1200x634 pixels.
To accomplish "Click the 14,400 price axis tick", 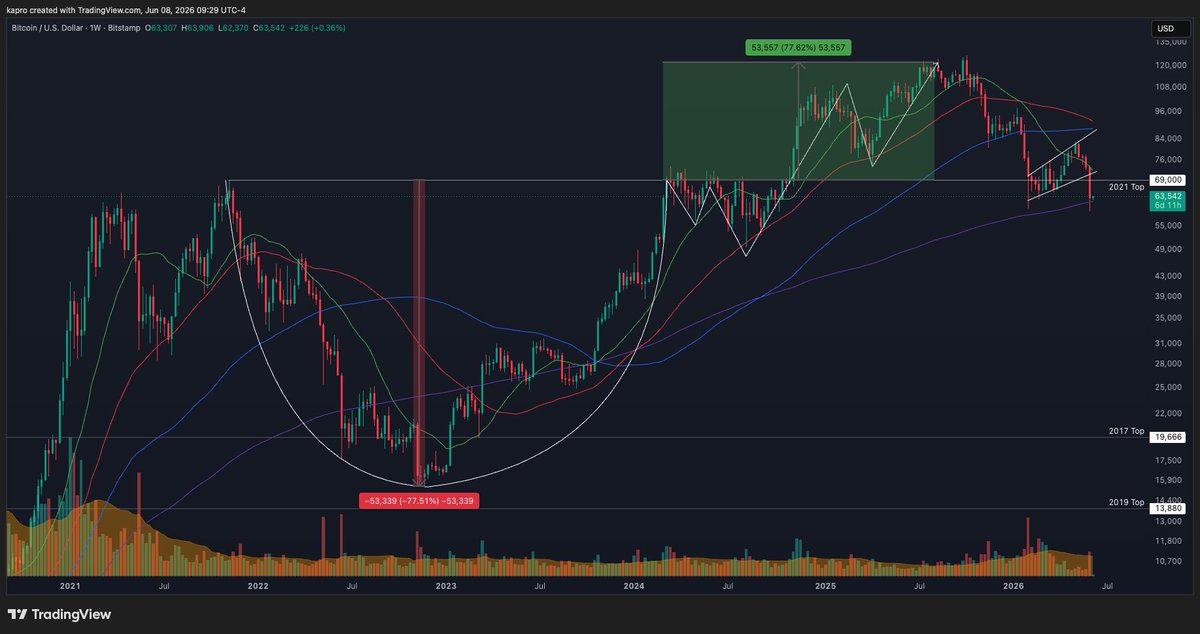I will (x=1168, y=499).
